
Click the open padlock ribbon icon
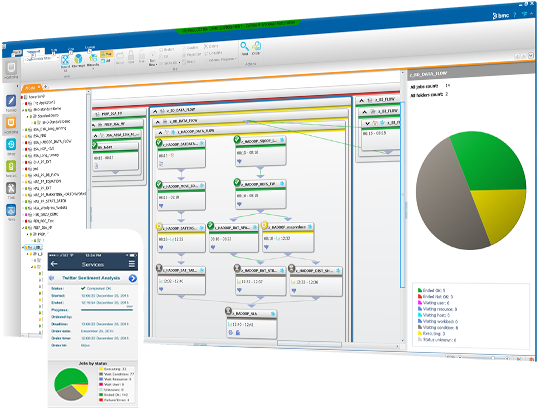tap(141, 55)
